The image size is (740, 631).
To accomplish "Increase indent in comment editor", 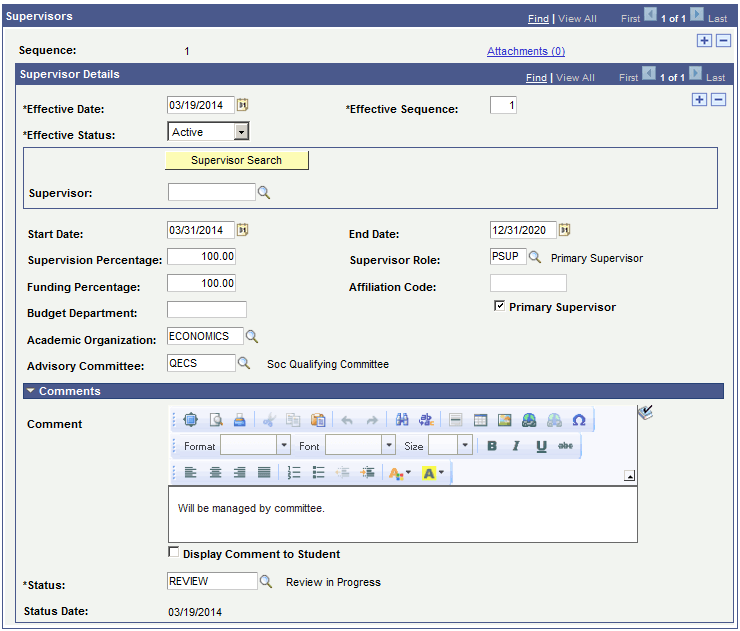I will tap(367, 472).
